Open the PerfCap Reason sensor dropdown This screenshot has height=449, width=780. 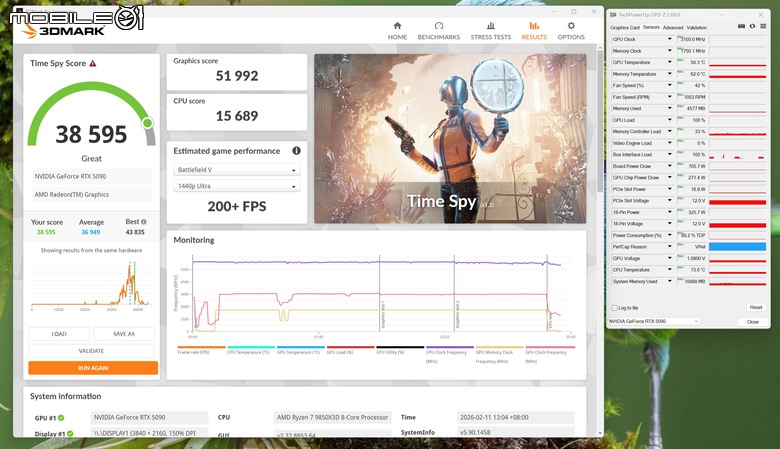670,247
